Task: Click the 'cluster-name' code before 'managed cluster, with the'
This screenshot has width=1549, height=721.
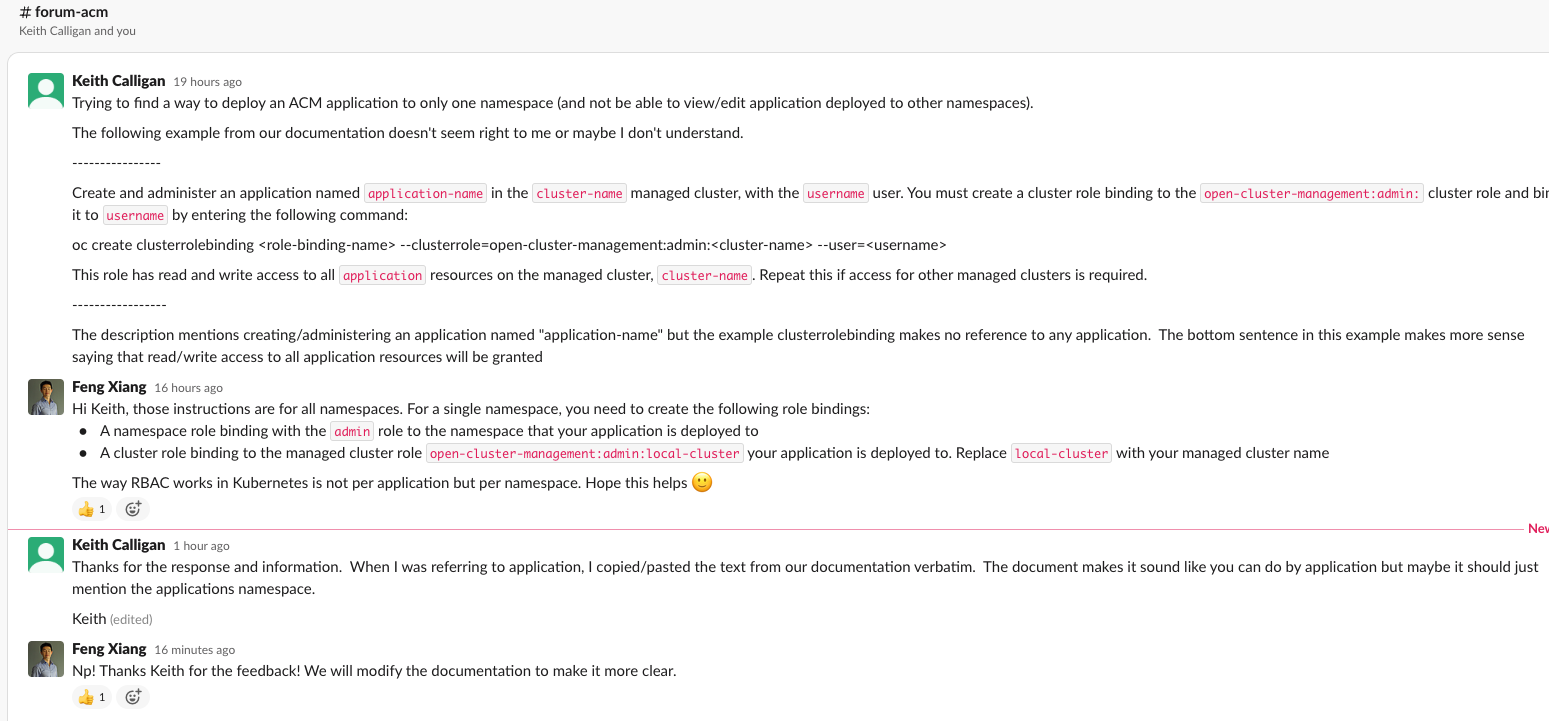Action: [x=579, y=194]
